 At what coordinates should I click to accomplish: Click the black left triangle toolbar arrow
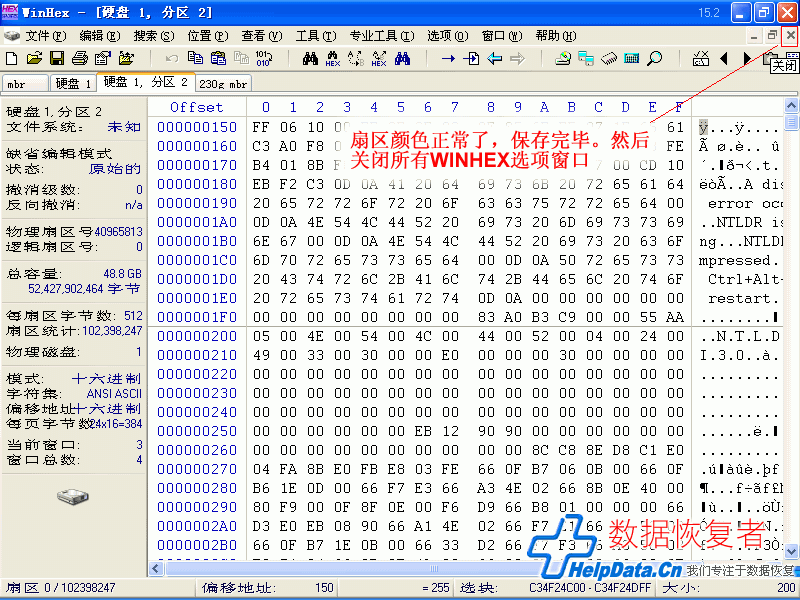click(723, 59)
